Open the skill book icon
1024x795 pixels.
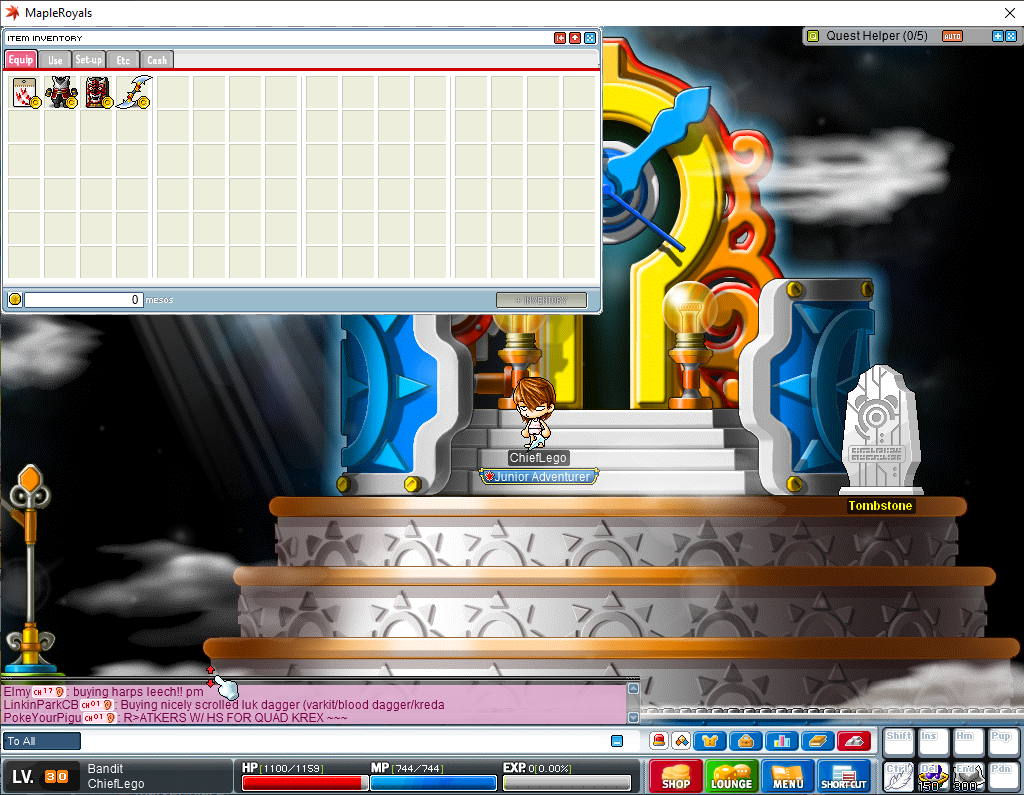pyautogui.click(x=817, y=741)
